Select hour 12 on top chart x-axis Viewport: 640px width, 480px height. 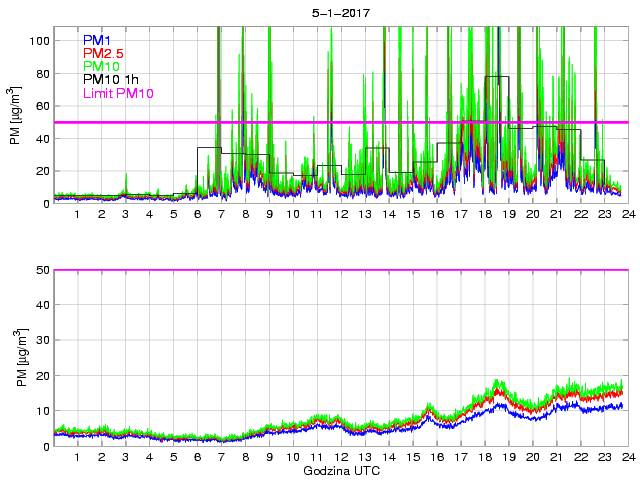tap(341, 214)
